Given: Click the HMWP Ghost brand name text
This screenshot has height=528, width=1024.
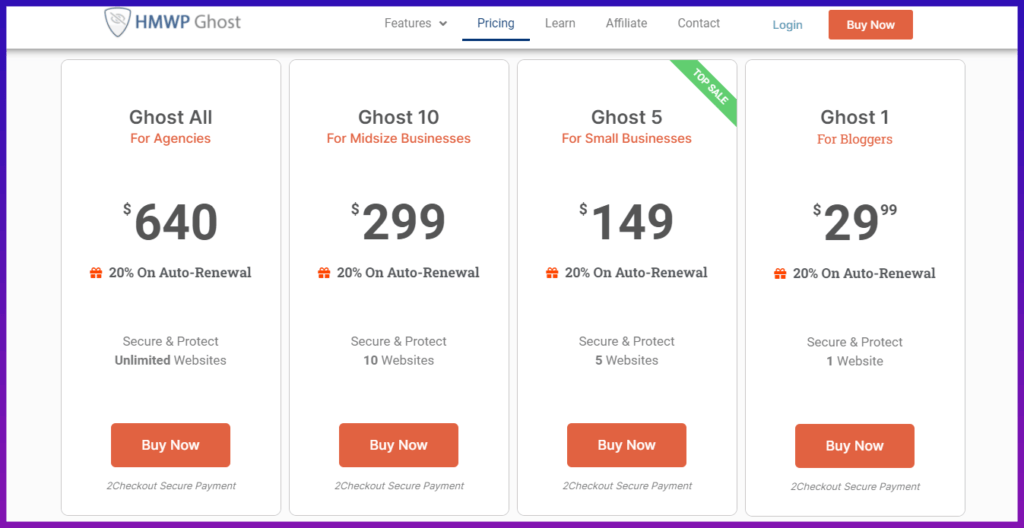Looking at the screenshot, I should tap(190, 22).
